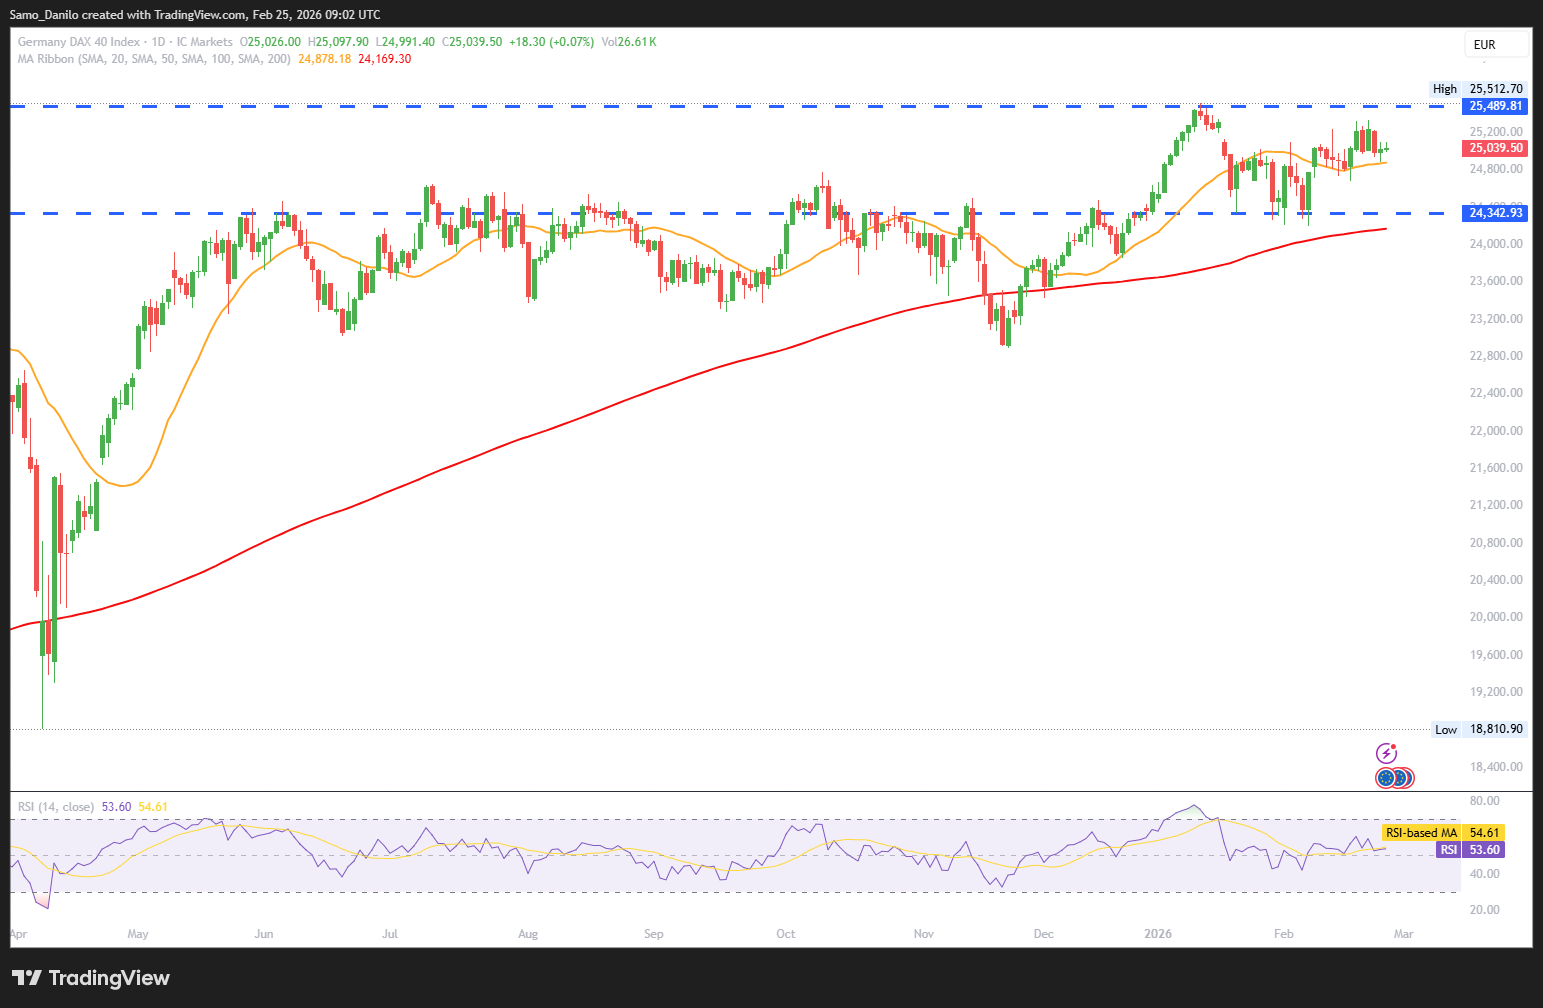Screen dimensions: 1543x1008
Task: Click the red 25,039.50 current price label
Action: (x=1495, y=148)
